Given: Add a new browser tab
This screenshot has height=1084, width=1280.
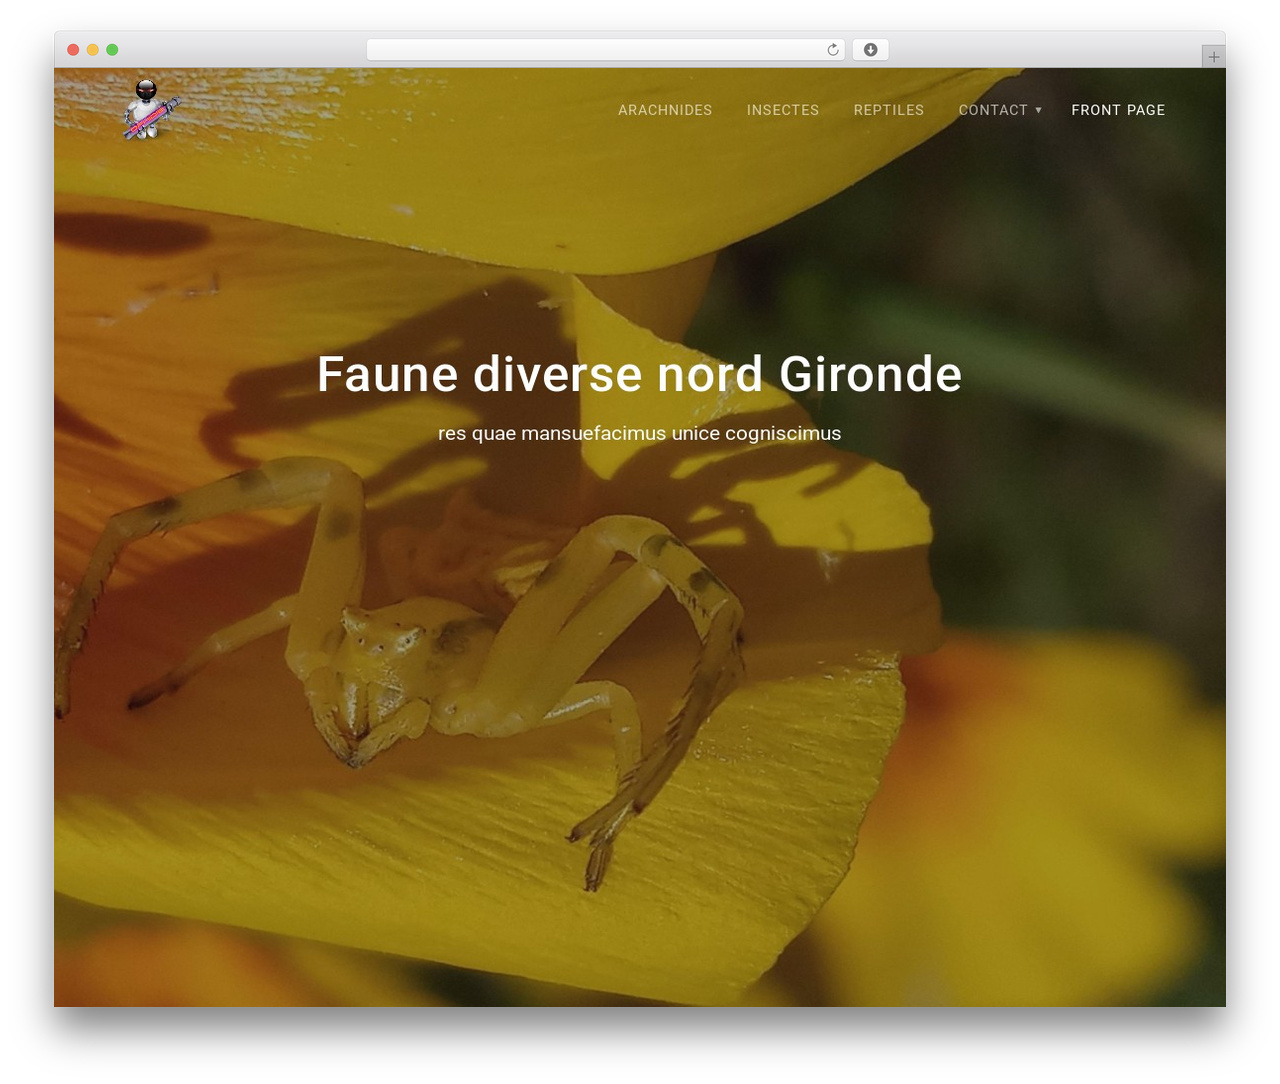Looking at the screenshot, I should tap(1213, 57).
